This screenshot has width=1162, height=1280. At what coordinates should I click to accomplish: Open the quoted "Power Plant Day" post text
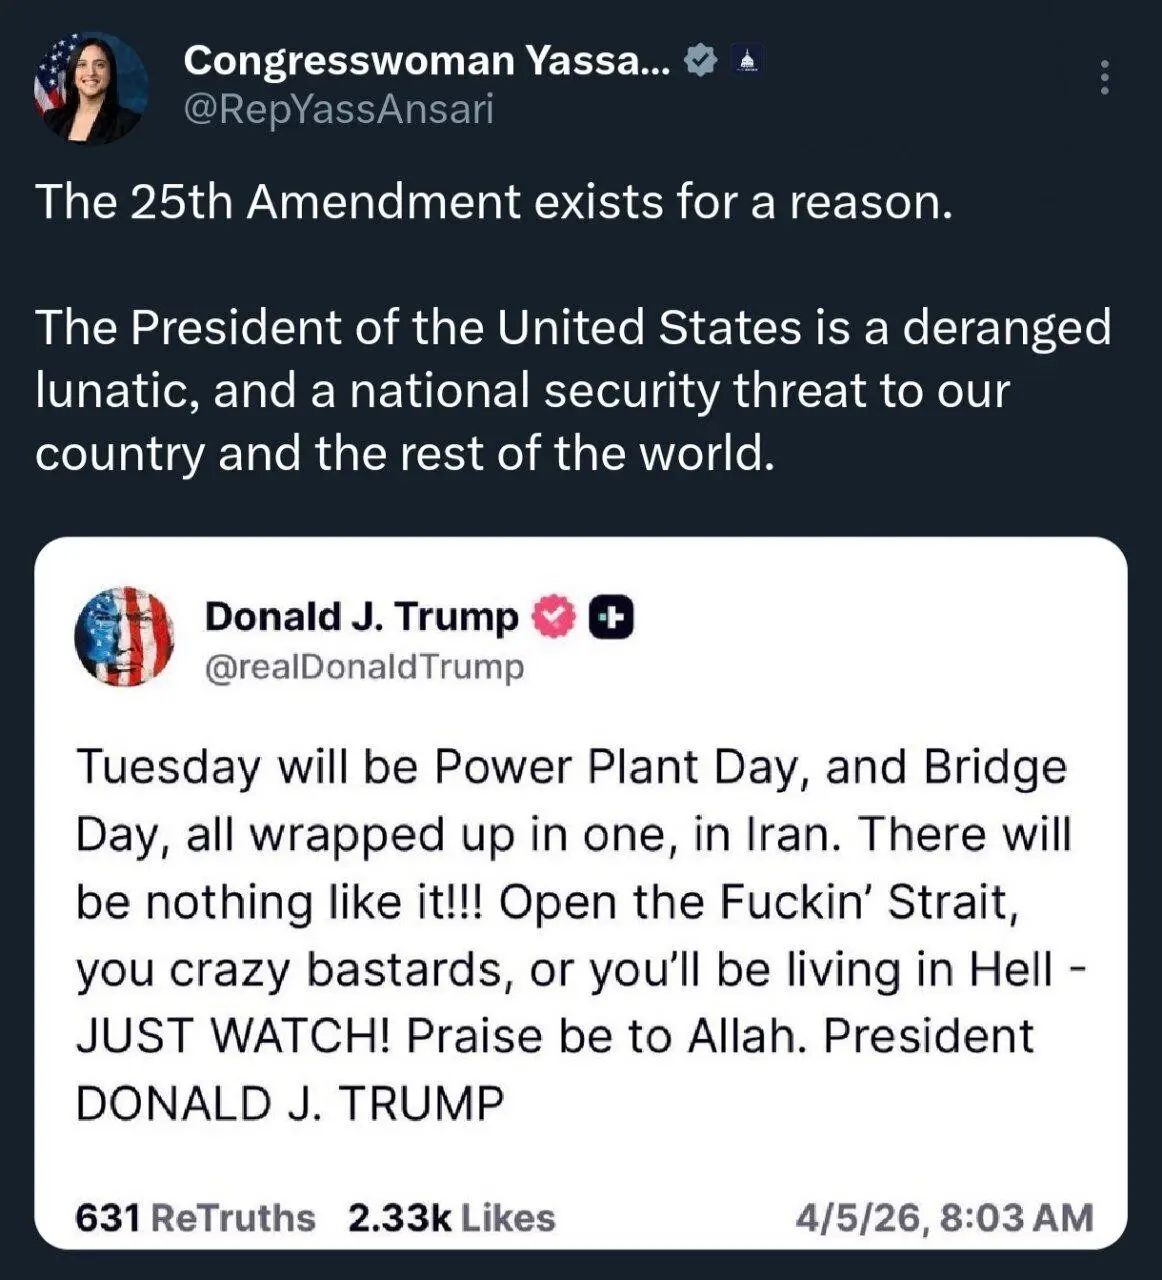[x=572, y=768]
